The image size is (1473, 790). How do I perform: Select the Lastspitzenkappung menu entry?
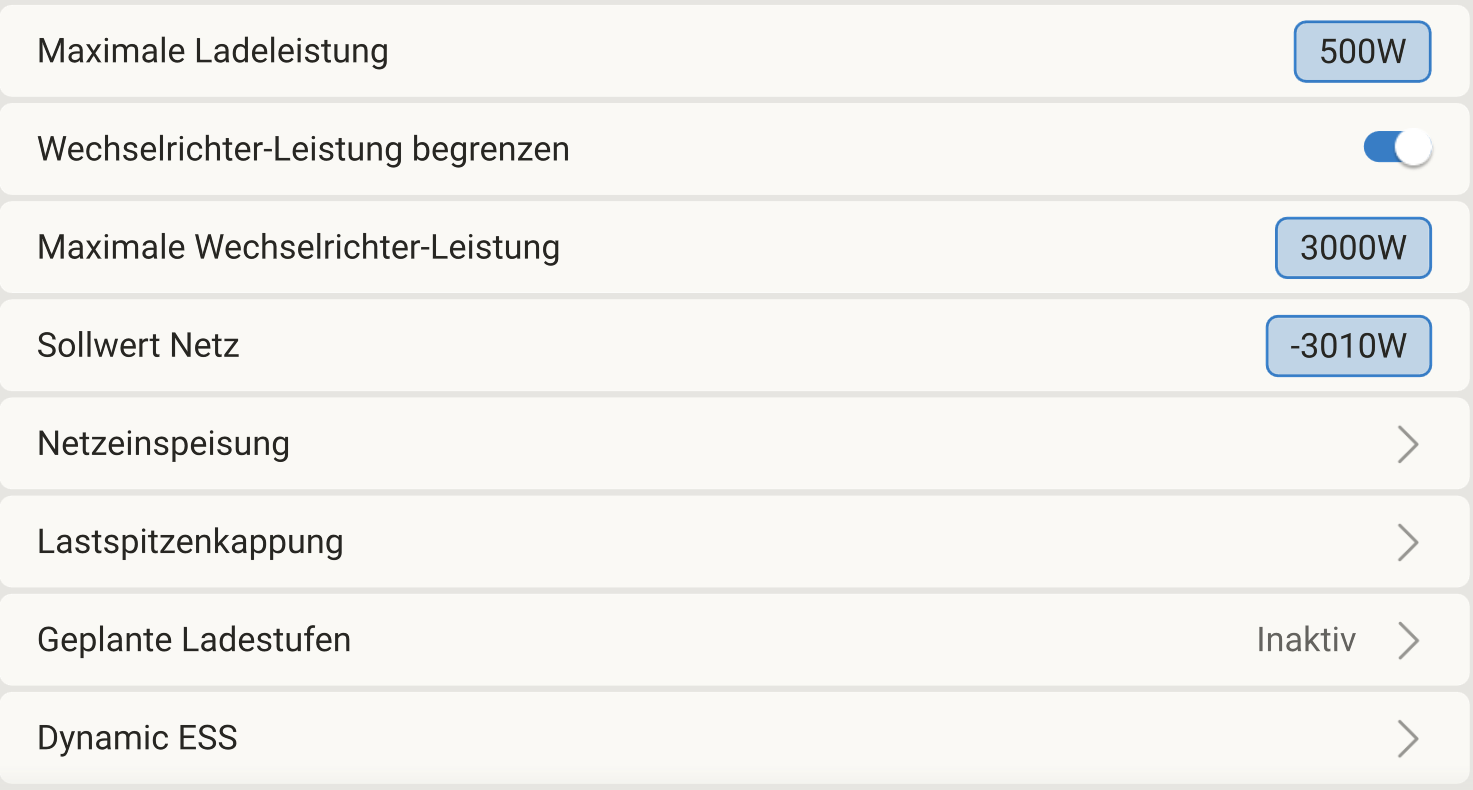[x=190, y=542]
